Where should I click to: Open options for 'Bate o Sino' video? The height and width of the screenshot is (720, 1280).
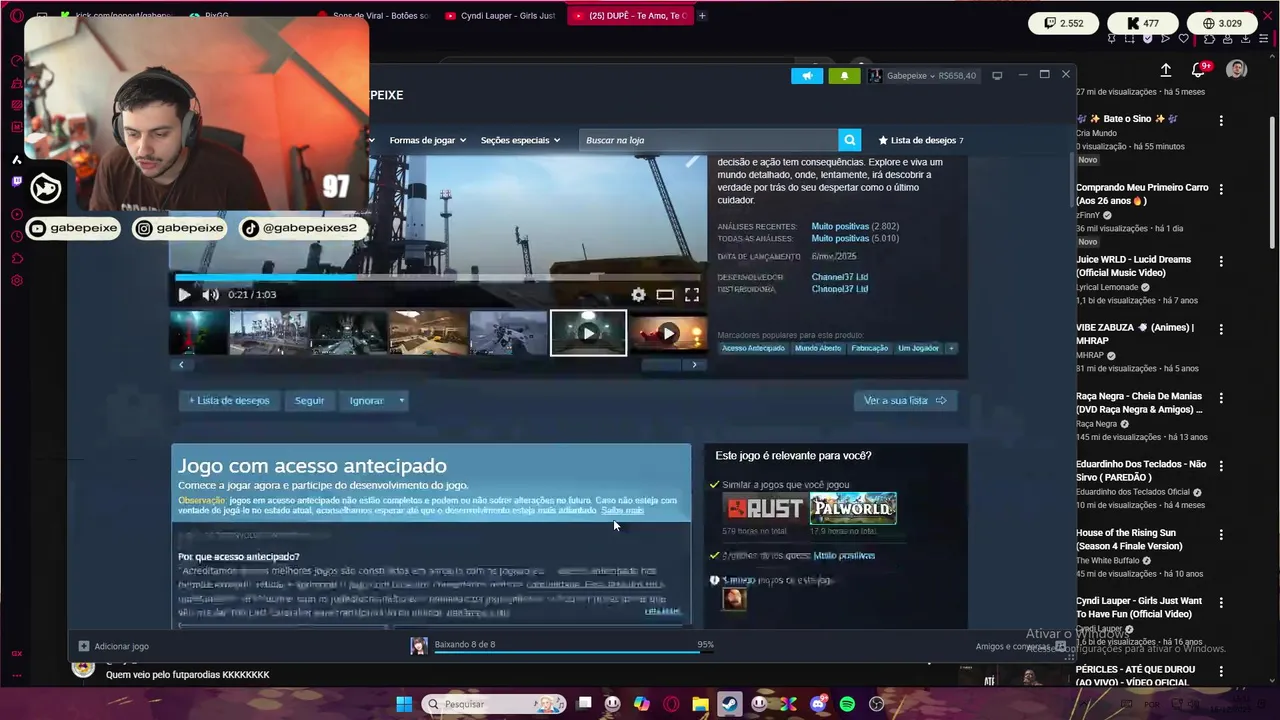(1221, 120)
